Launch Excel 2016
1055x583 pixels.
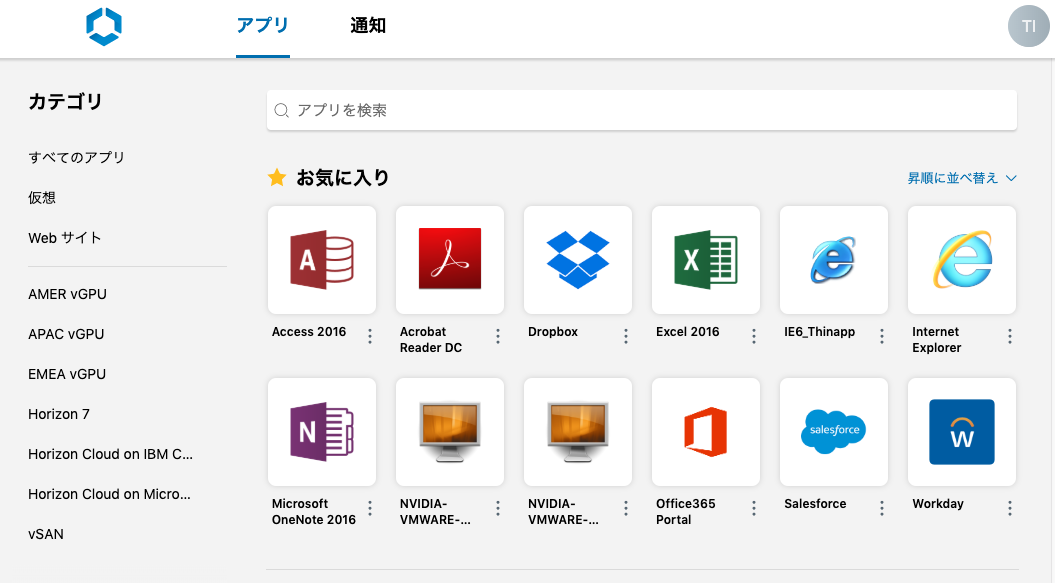705,258
